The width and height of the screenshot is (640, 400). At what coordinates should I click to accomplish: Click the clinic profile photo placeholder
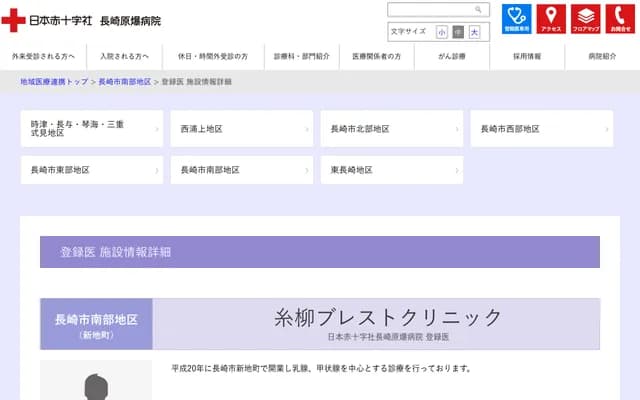[x=96, y=385]
